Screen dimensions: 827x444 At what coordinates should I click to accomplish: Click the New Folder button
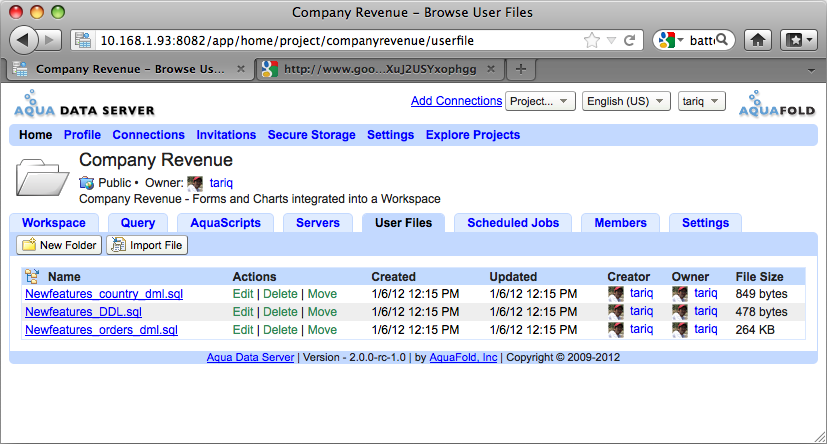[x=60, y=245]
